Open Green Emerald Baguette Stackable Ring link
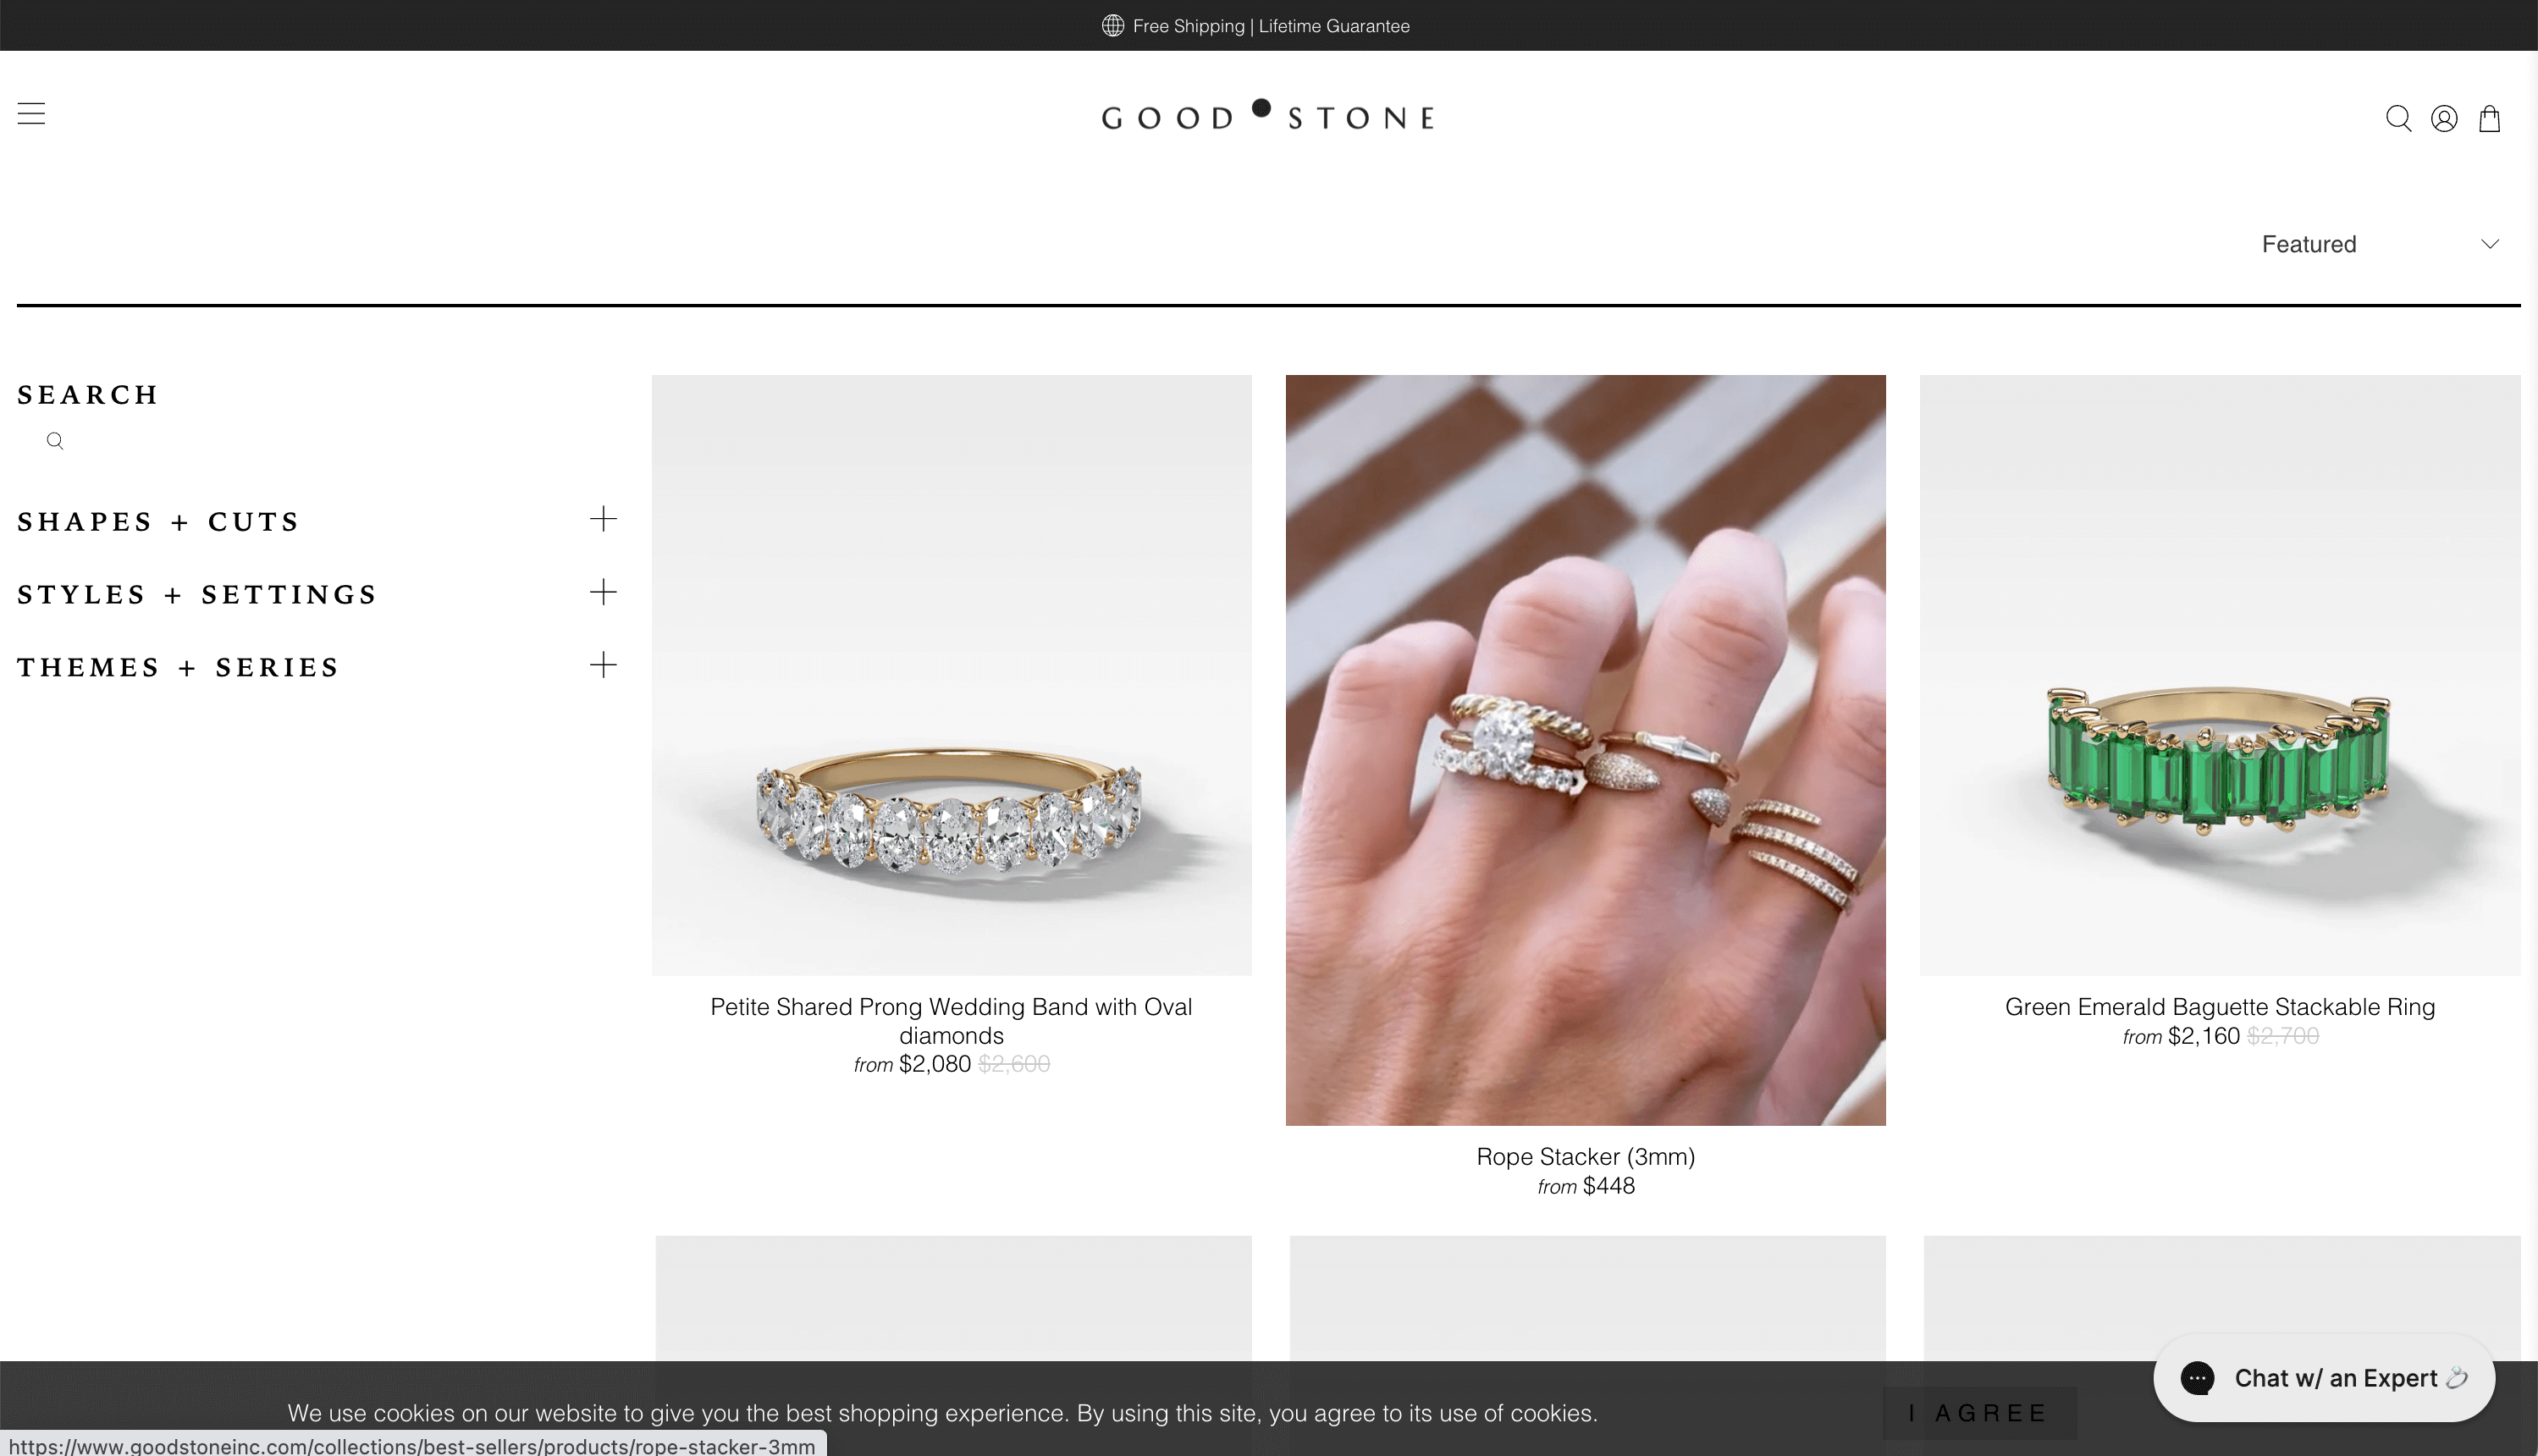The width and height of the screenshot is (2538, 1456). (2219, 1006)
